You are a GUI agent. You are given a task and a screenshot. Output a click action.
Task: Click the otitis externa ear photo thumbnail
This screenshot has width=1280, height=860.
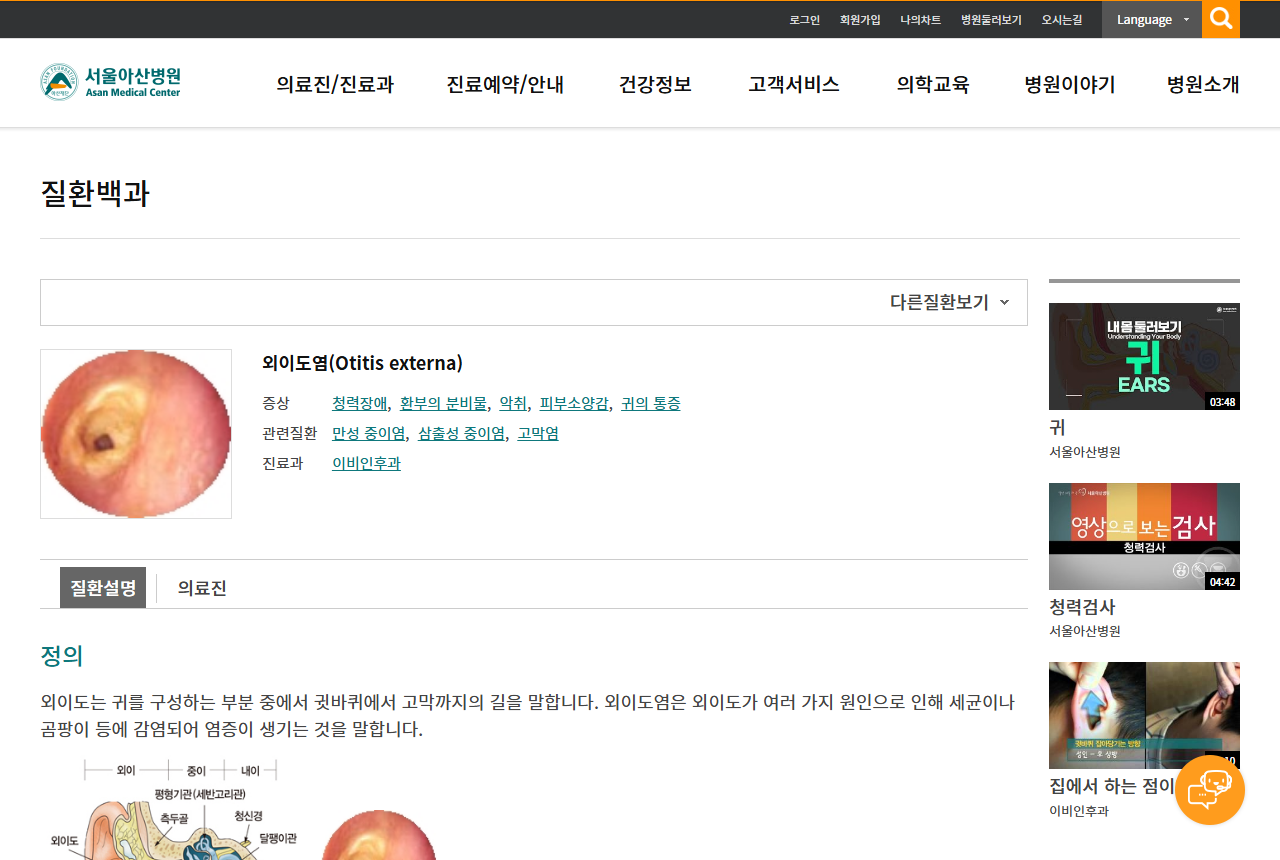(x=136, y=434)
